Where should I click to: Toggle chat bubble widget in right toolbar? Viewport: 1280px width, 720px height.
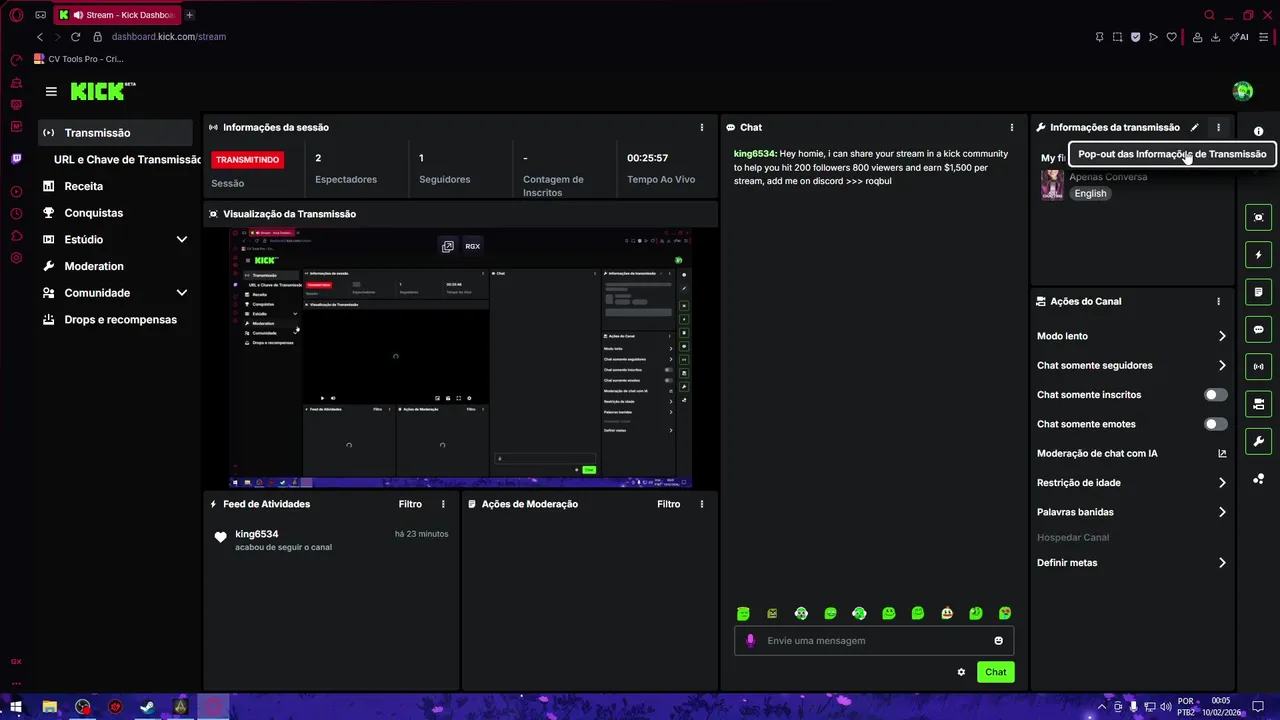[x=1258, y=329]
